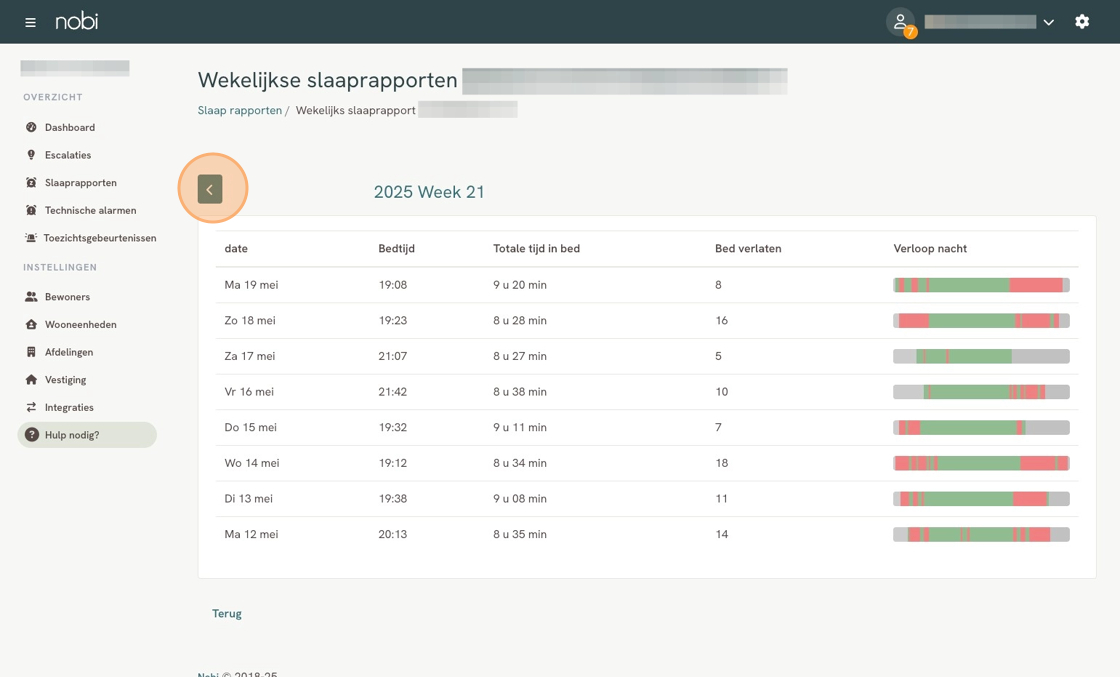The image size is (1120, 677).
Task: Open Toezichtsgebeurtenissen in sidebar
Action: tap(99, 238)
